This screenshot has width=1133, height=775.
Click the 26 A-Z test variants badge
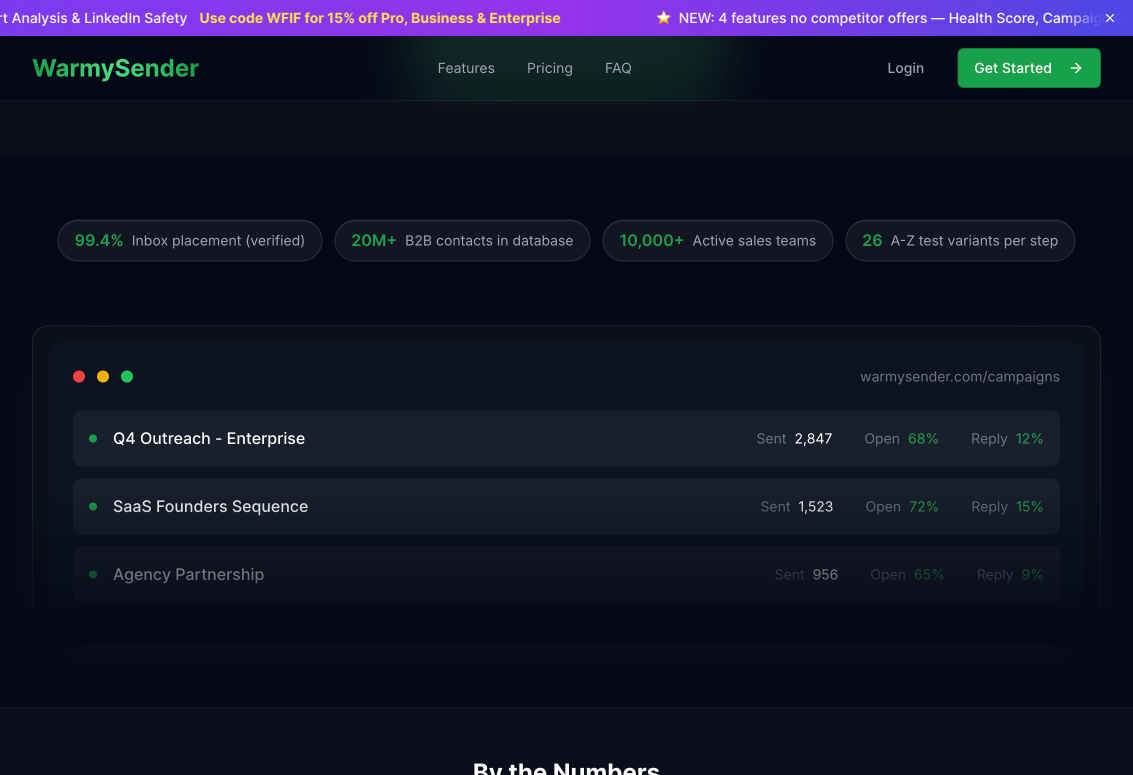pyautogui.click(x=960, y=241)
